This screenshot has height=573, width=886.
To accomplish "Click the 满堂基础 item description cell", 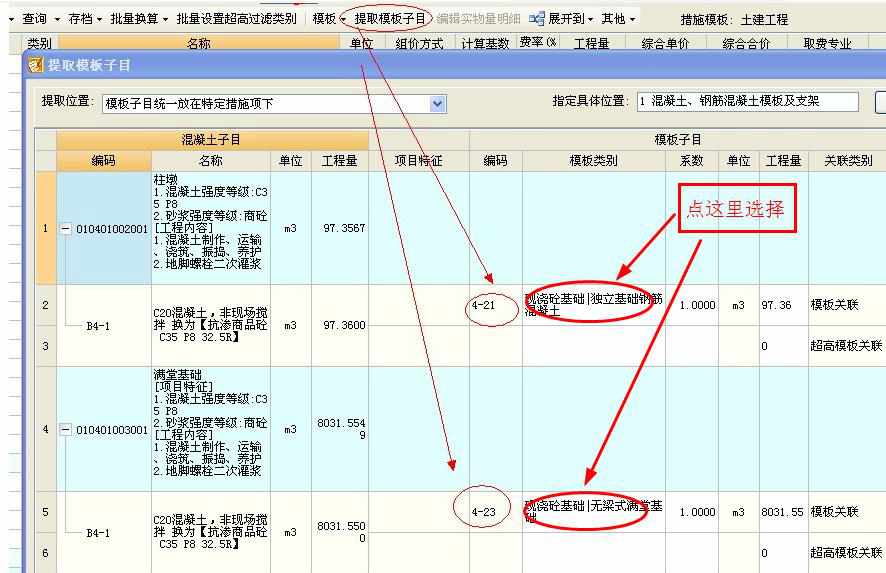I will coord(211,429).
